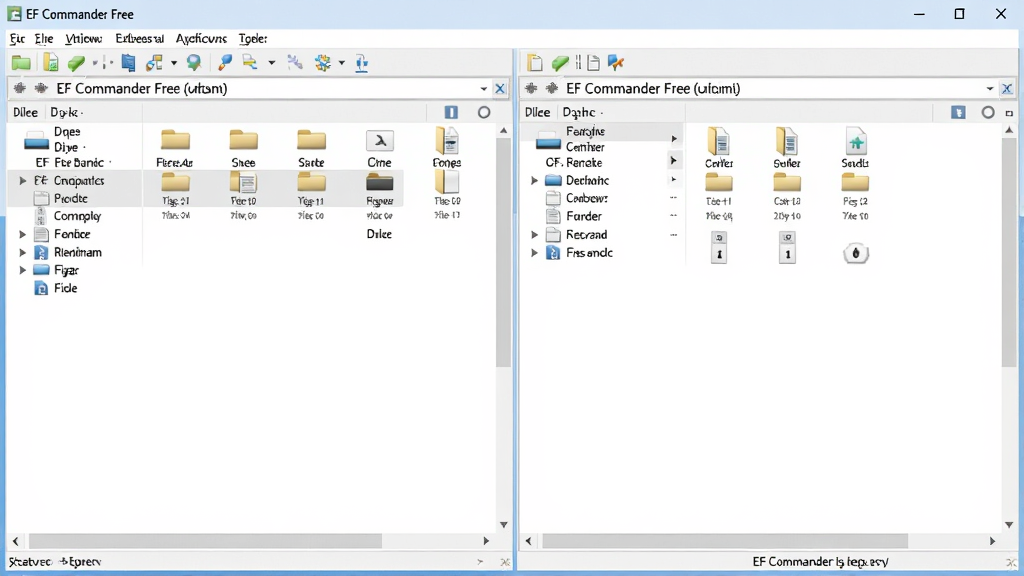Open the left pane path dropdown arrow
Screen dimensions: 1024x576
(x=483, y=89)
